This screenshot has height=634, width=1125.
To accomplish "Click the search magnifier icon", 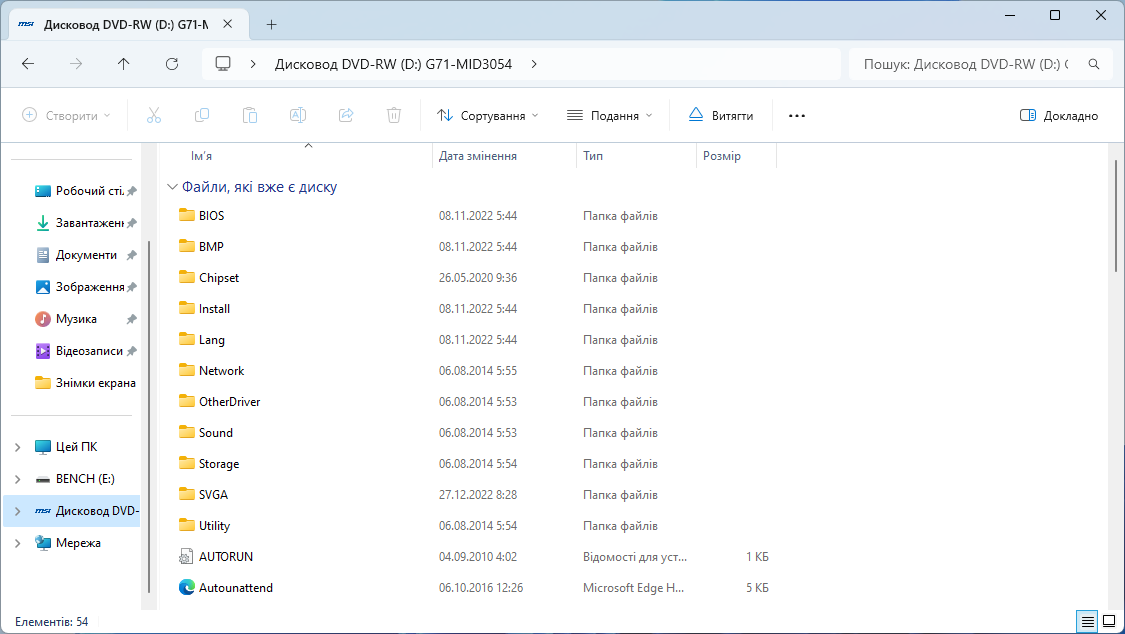I will coord(1093,64).
